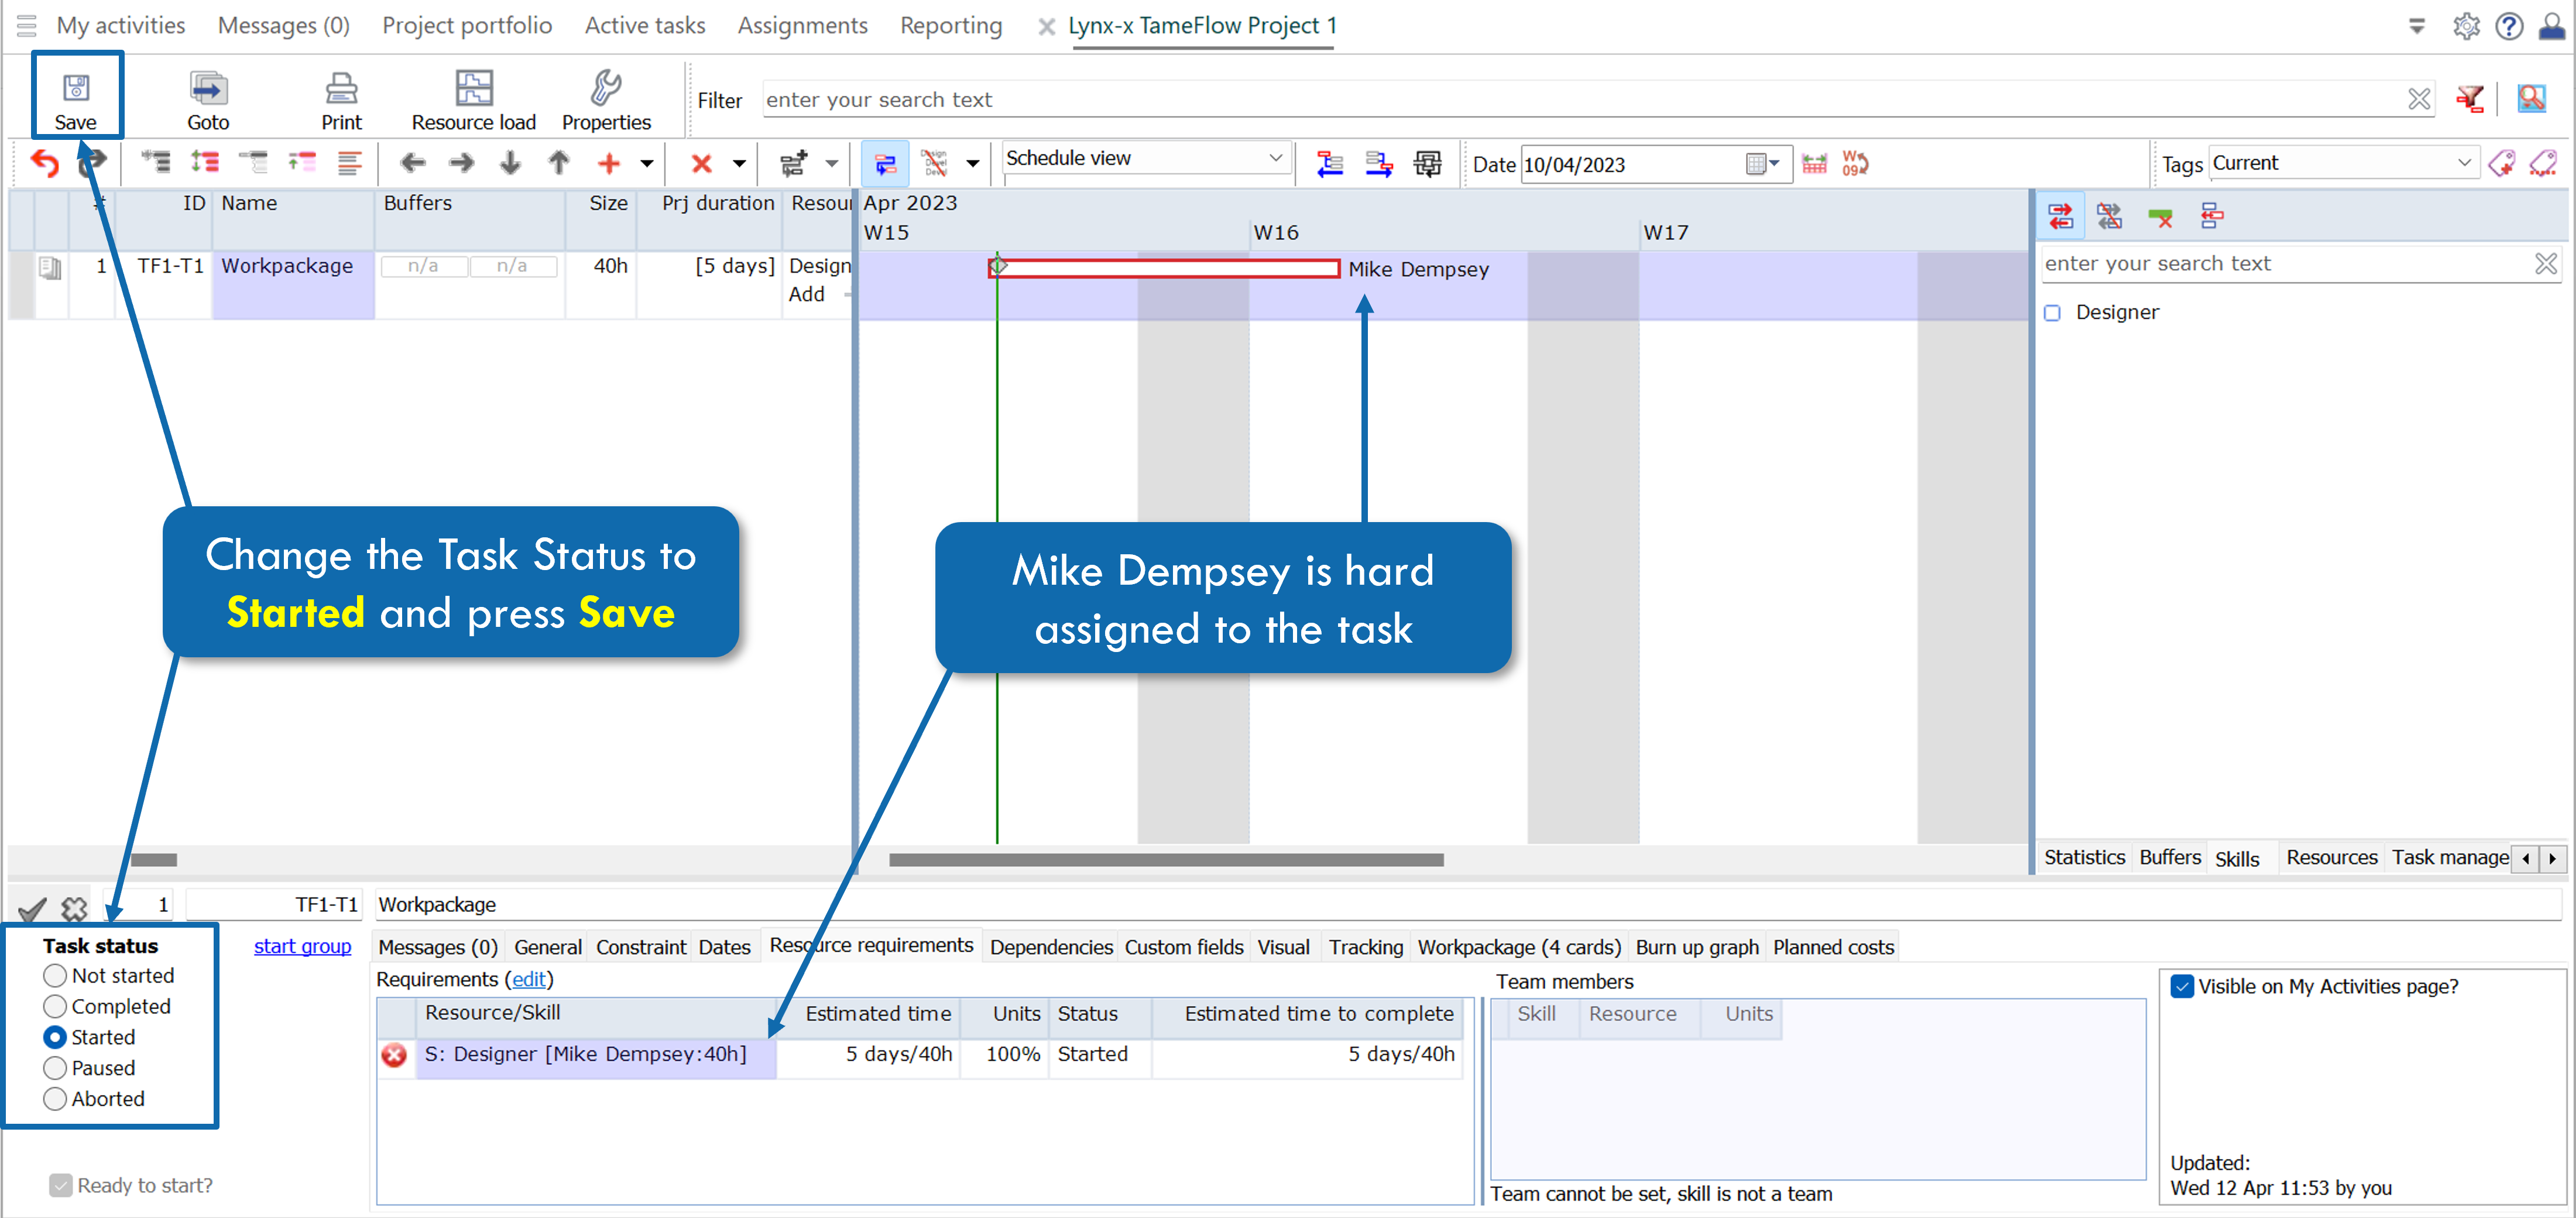Image resolution: width=2576 pixels, height=1218 pixels.
Task: Click the move down arrow icon
Action: [510, 162]
